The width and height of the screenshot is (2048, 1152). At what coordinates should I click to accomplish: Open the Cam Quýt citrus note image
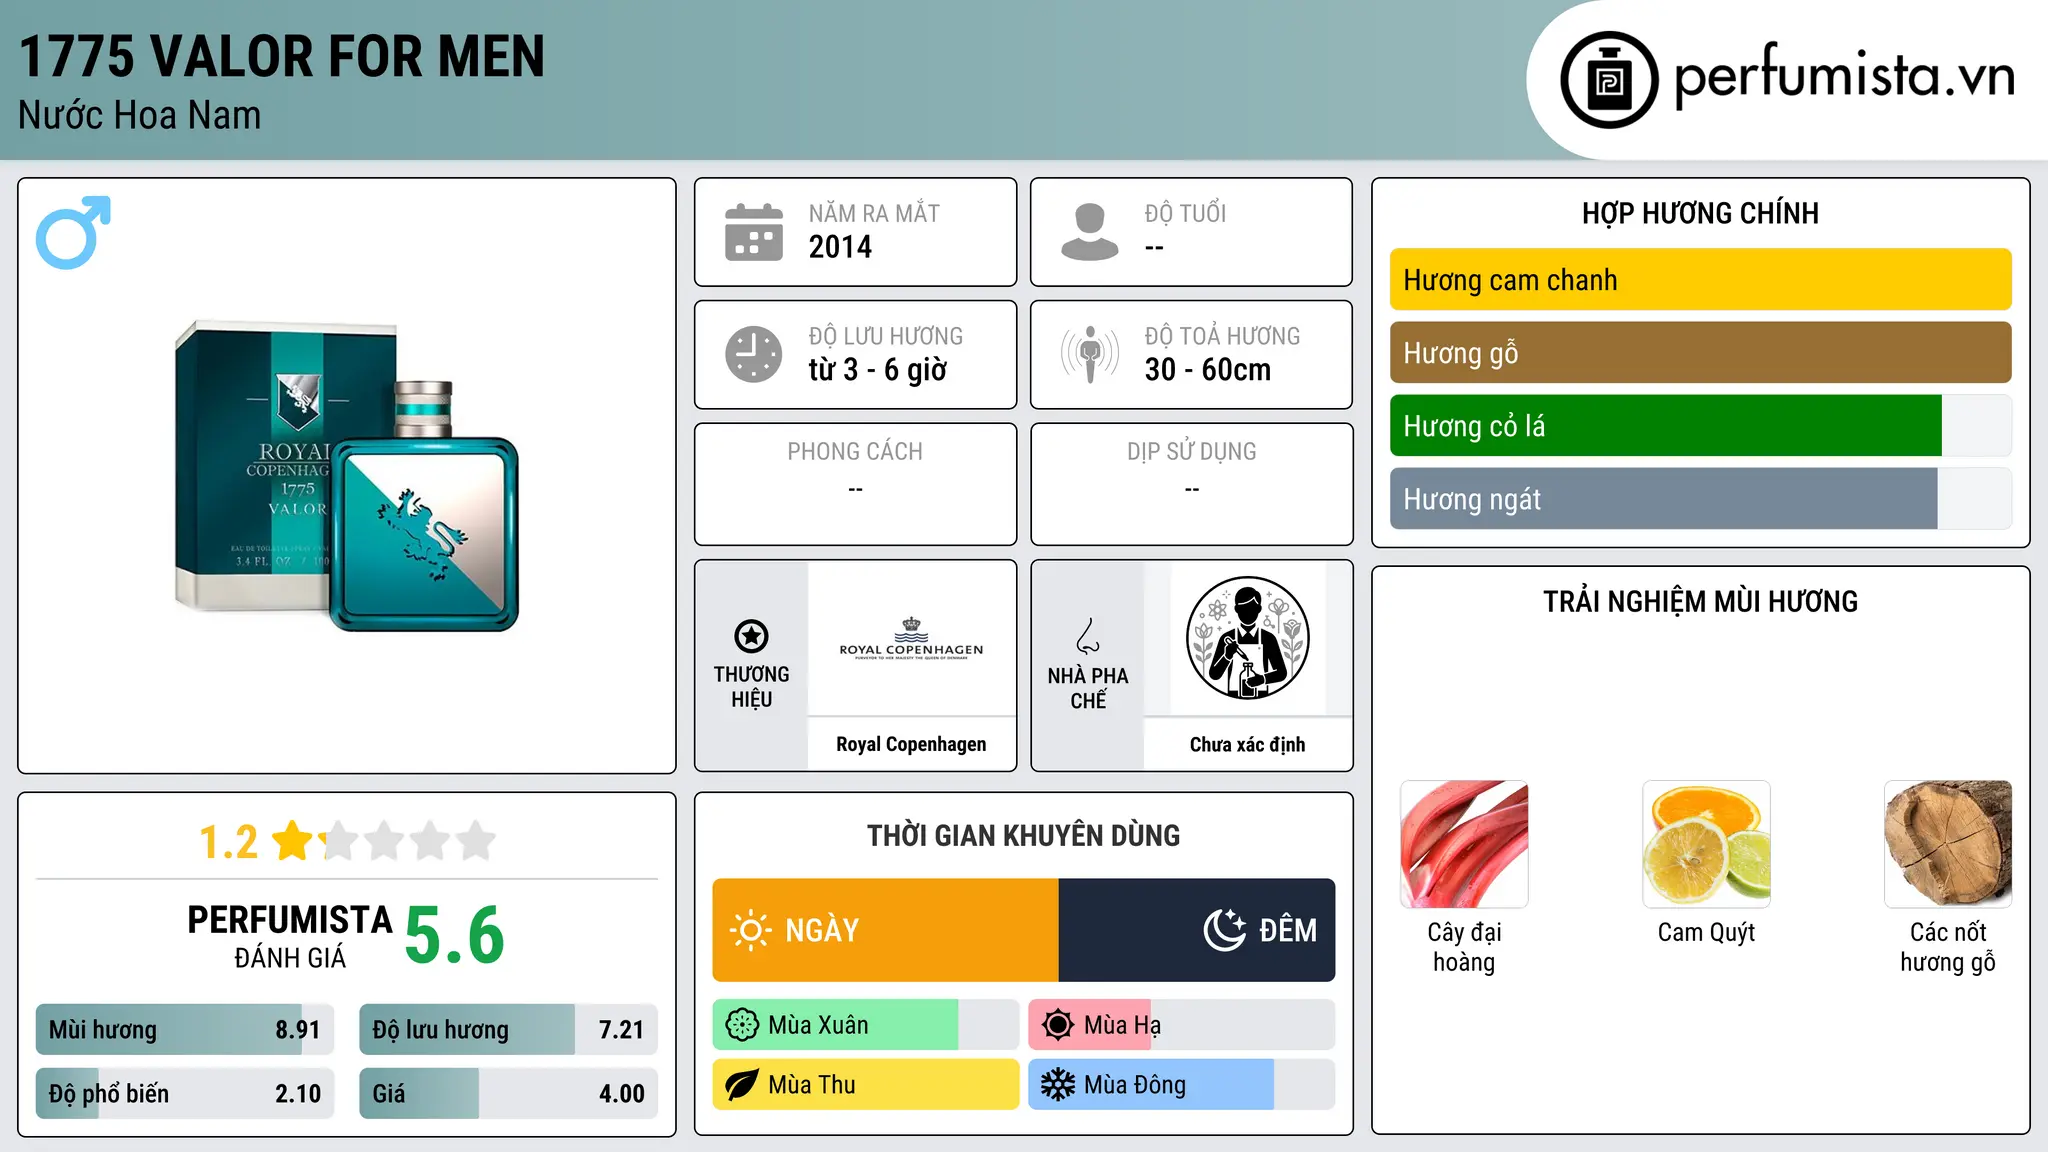[1706, 844]
